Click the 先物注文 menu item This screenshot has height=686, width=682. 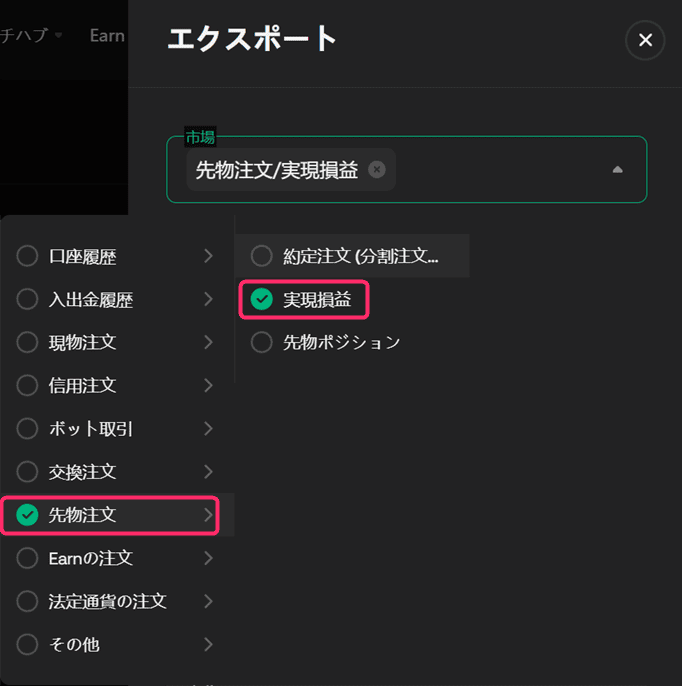click(83, 515)
